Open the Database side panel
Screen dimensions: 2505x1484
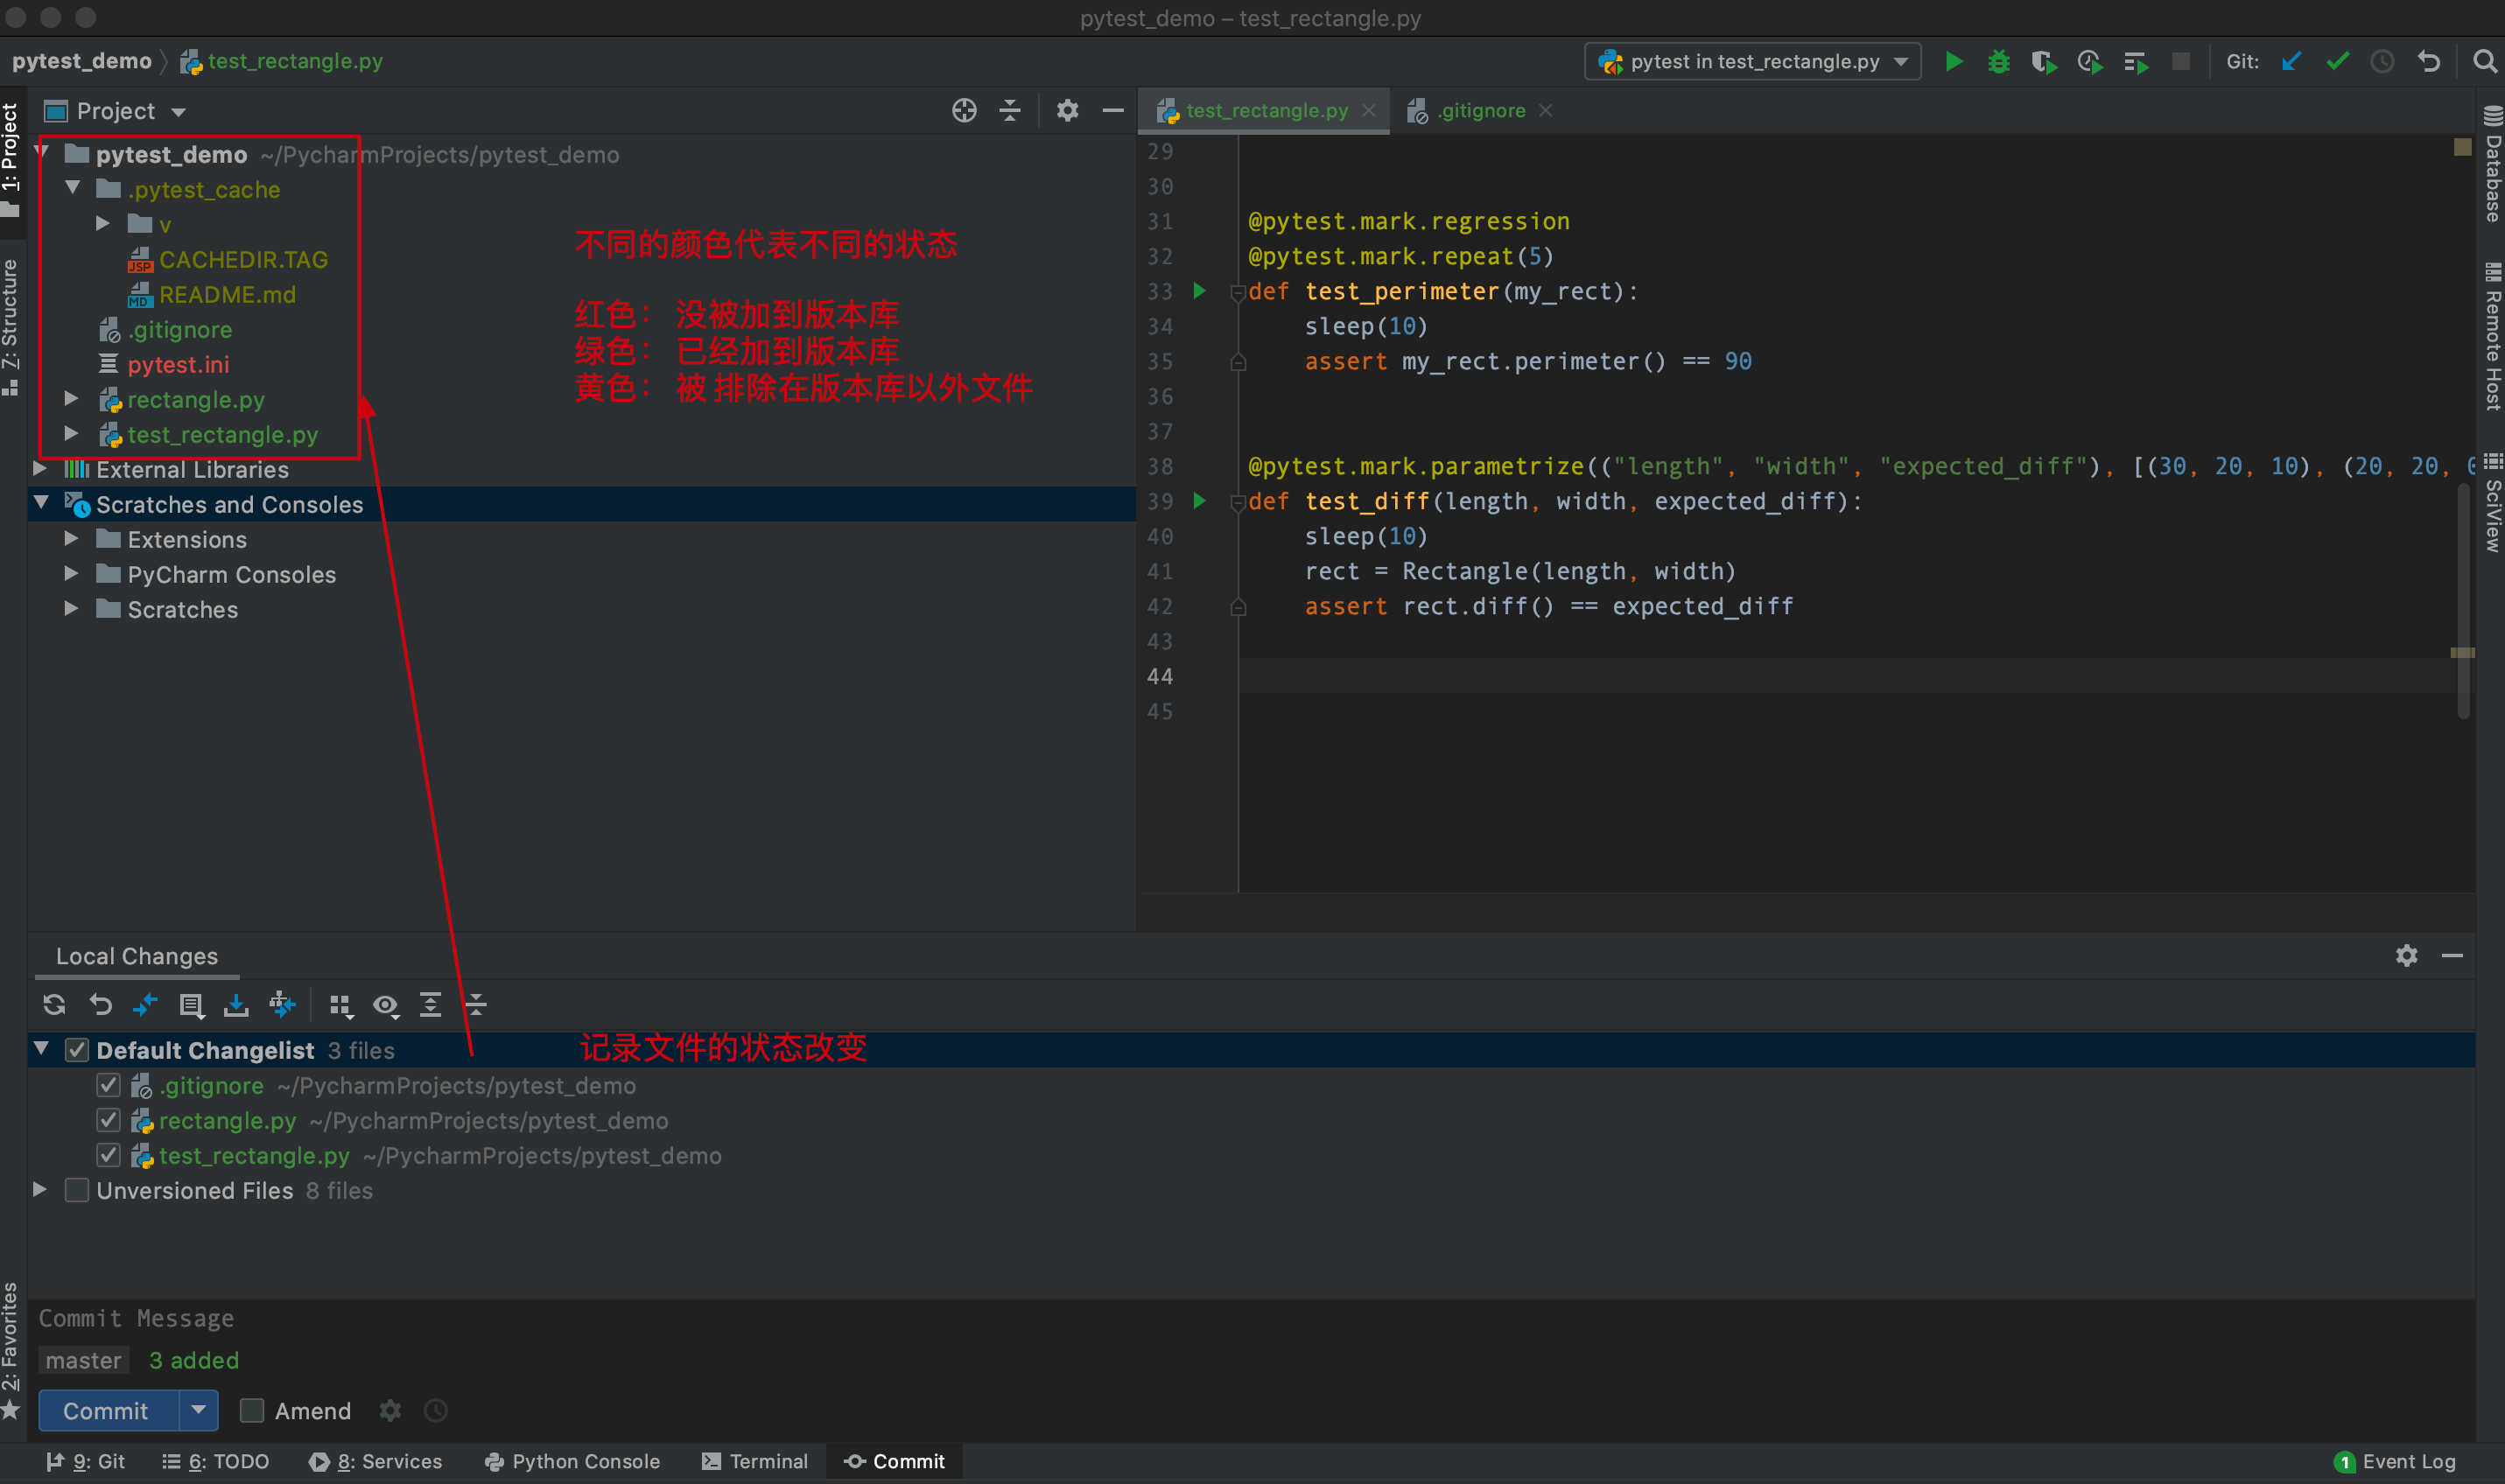point(2491,165)
